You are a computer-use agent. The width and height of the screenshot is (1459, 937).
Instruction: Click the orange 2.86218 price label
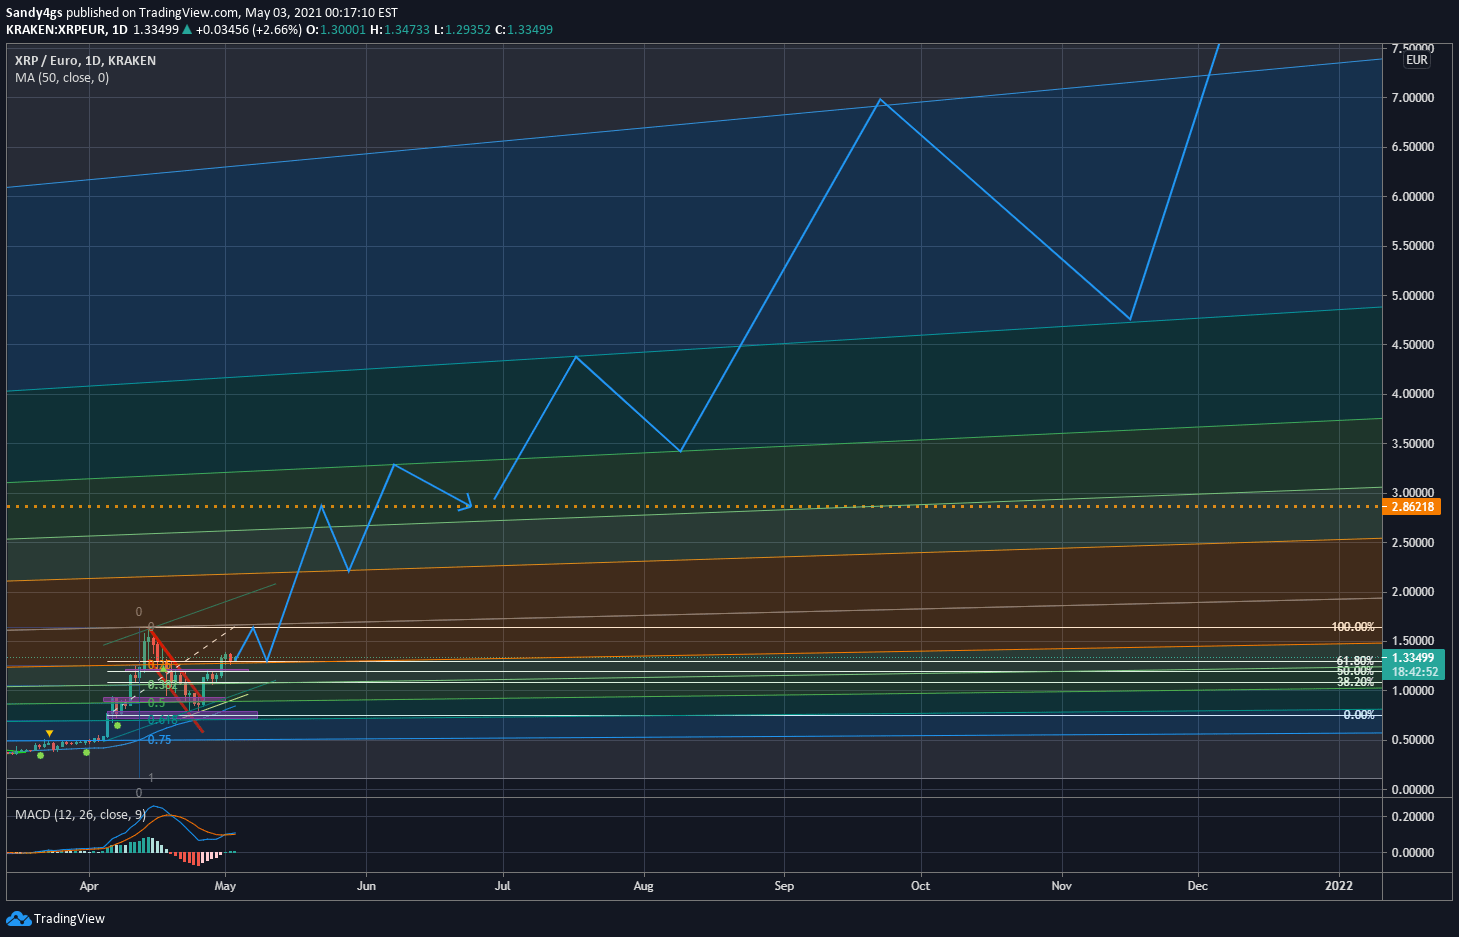tap(1411, 506)
